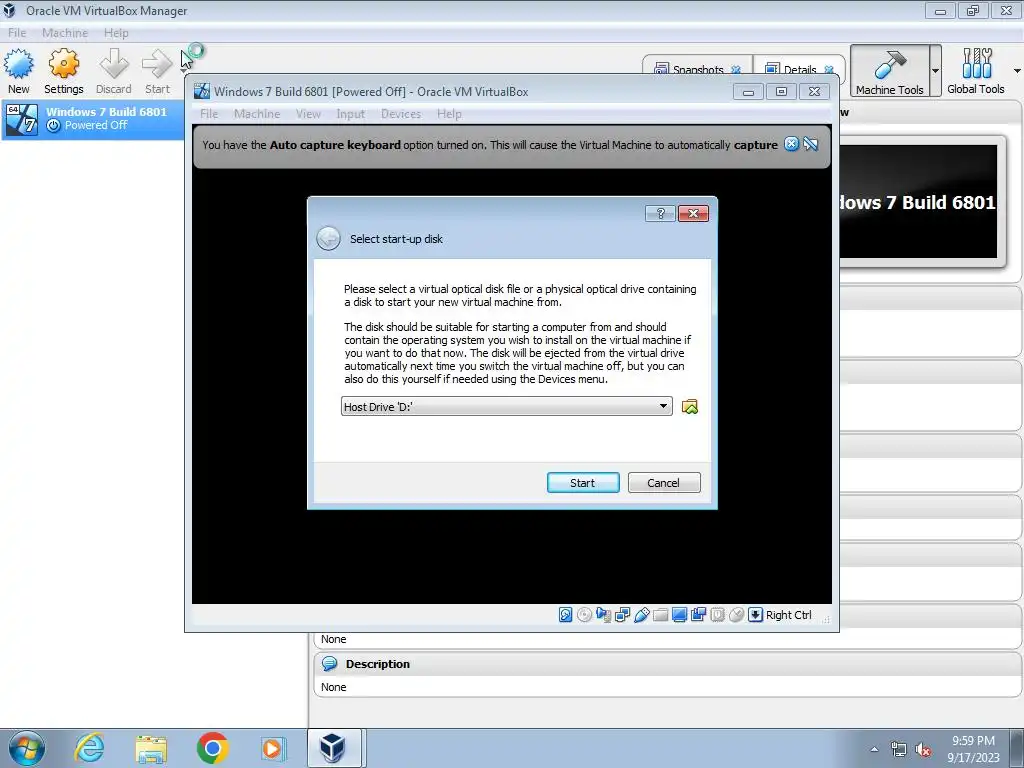Open the VM window Help menu
Screen dimensions: 1024x768
pyautogui.click(x=449, y=114)
